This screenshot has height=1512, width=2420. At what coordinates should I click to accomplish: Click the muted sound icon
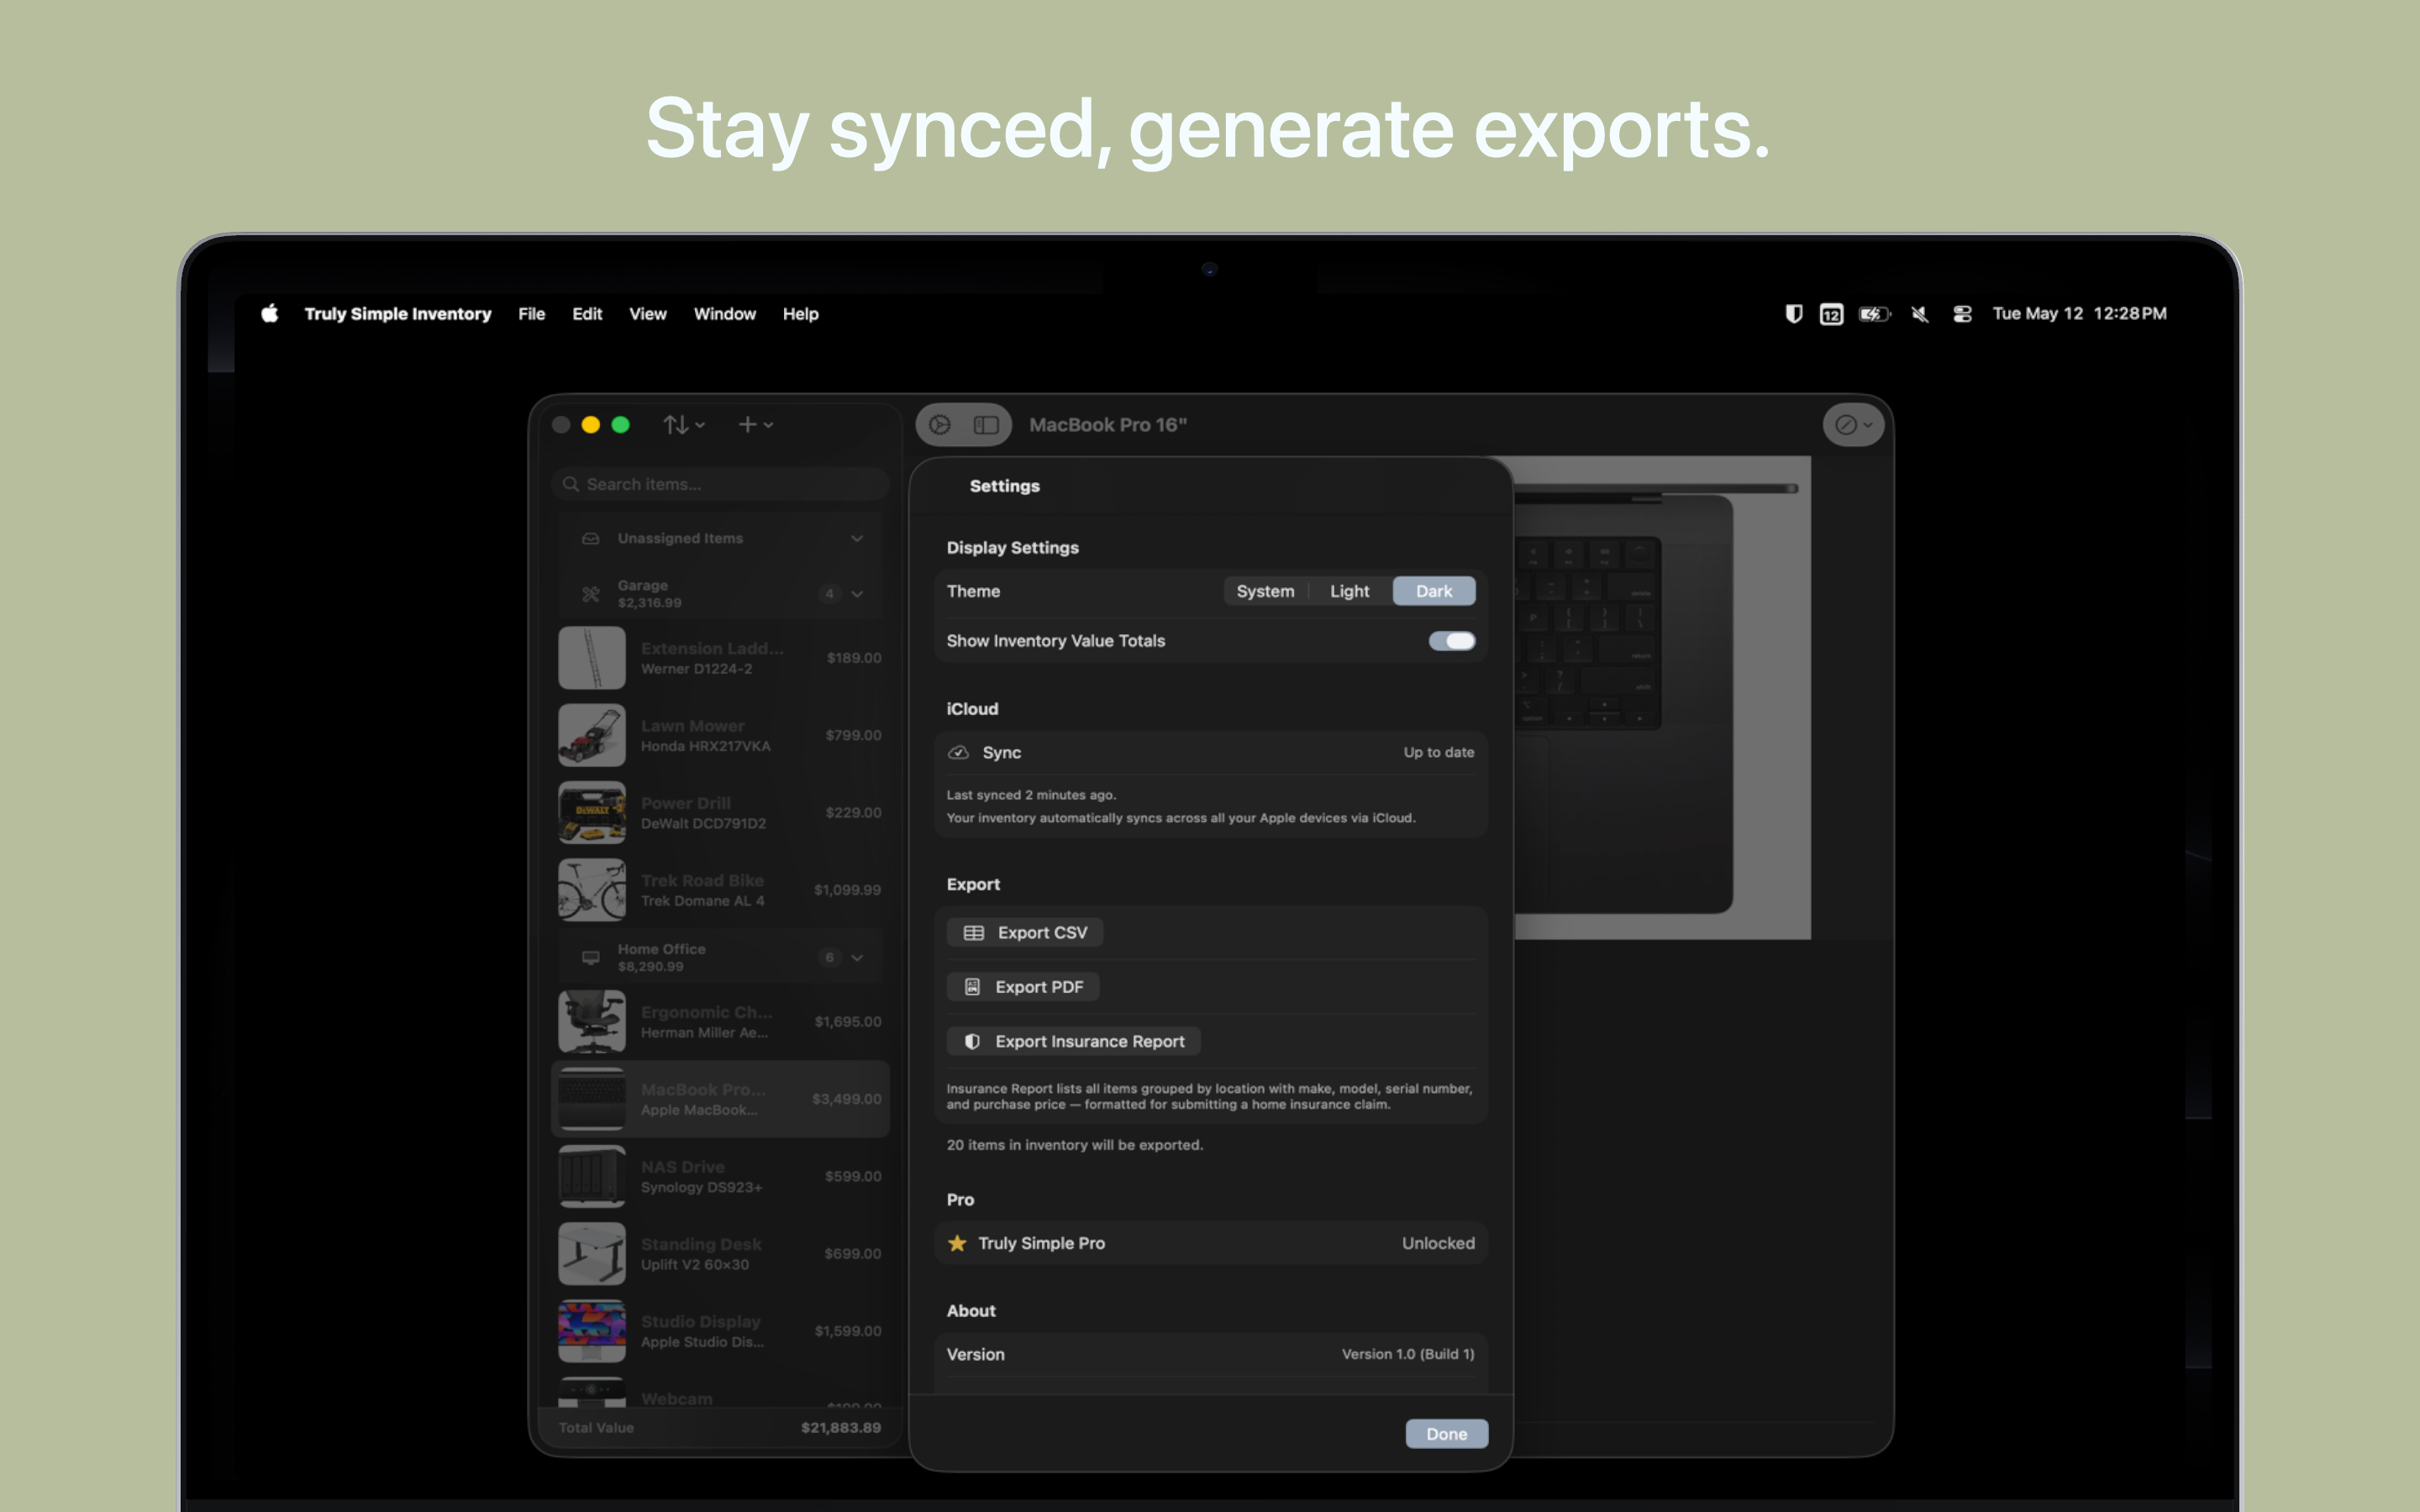point(1919,314)
